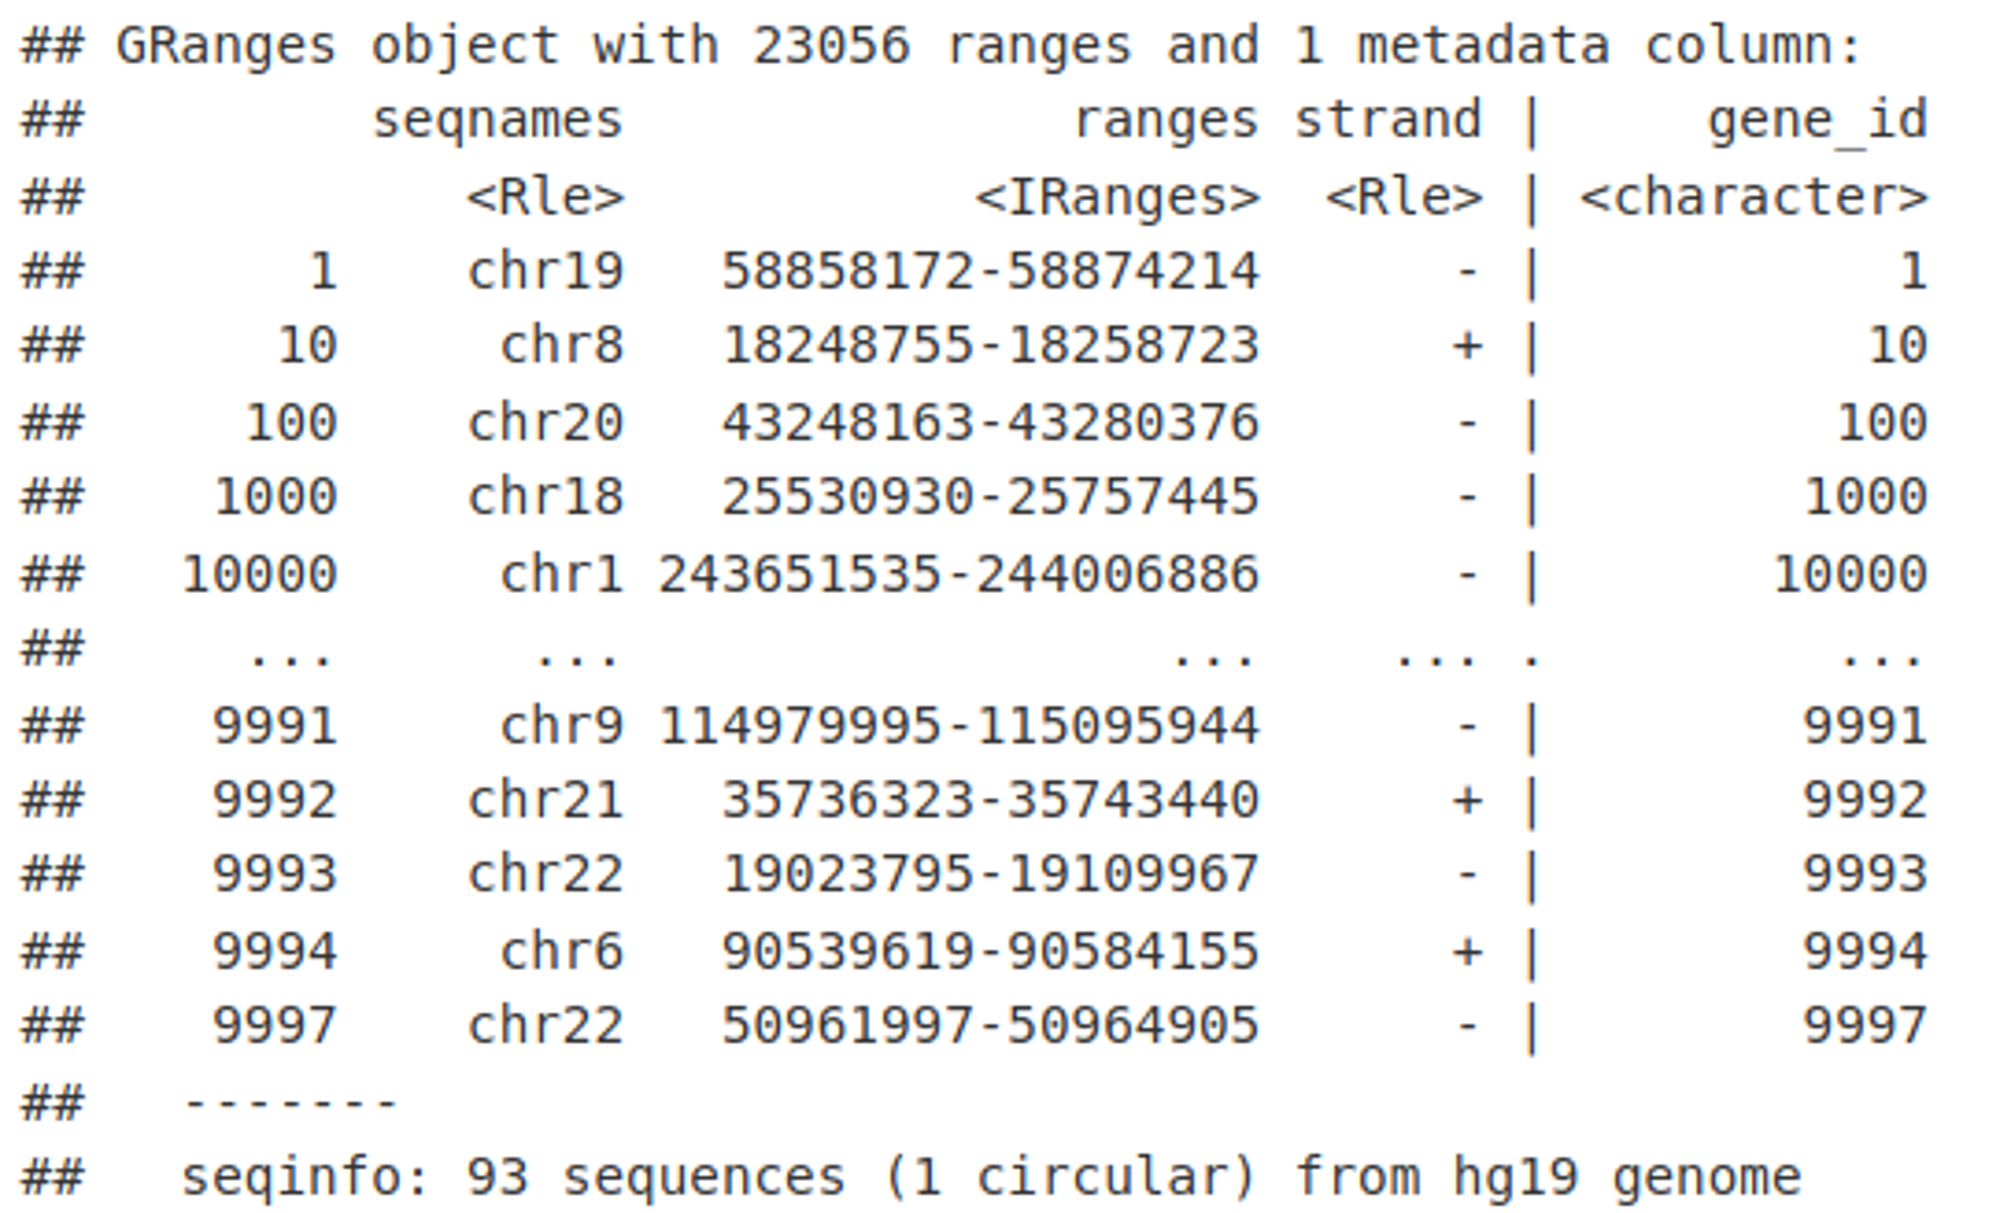This screenshot has height=1213, width=2000.
Task: Select range 18248755-18258723 on chr8
Action: 990,347
